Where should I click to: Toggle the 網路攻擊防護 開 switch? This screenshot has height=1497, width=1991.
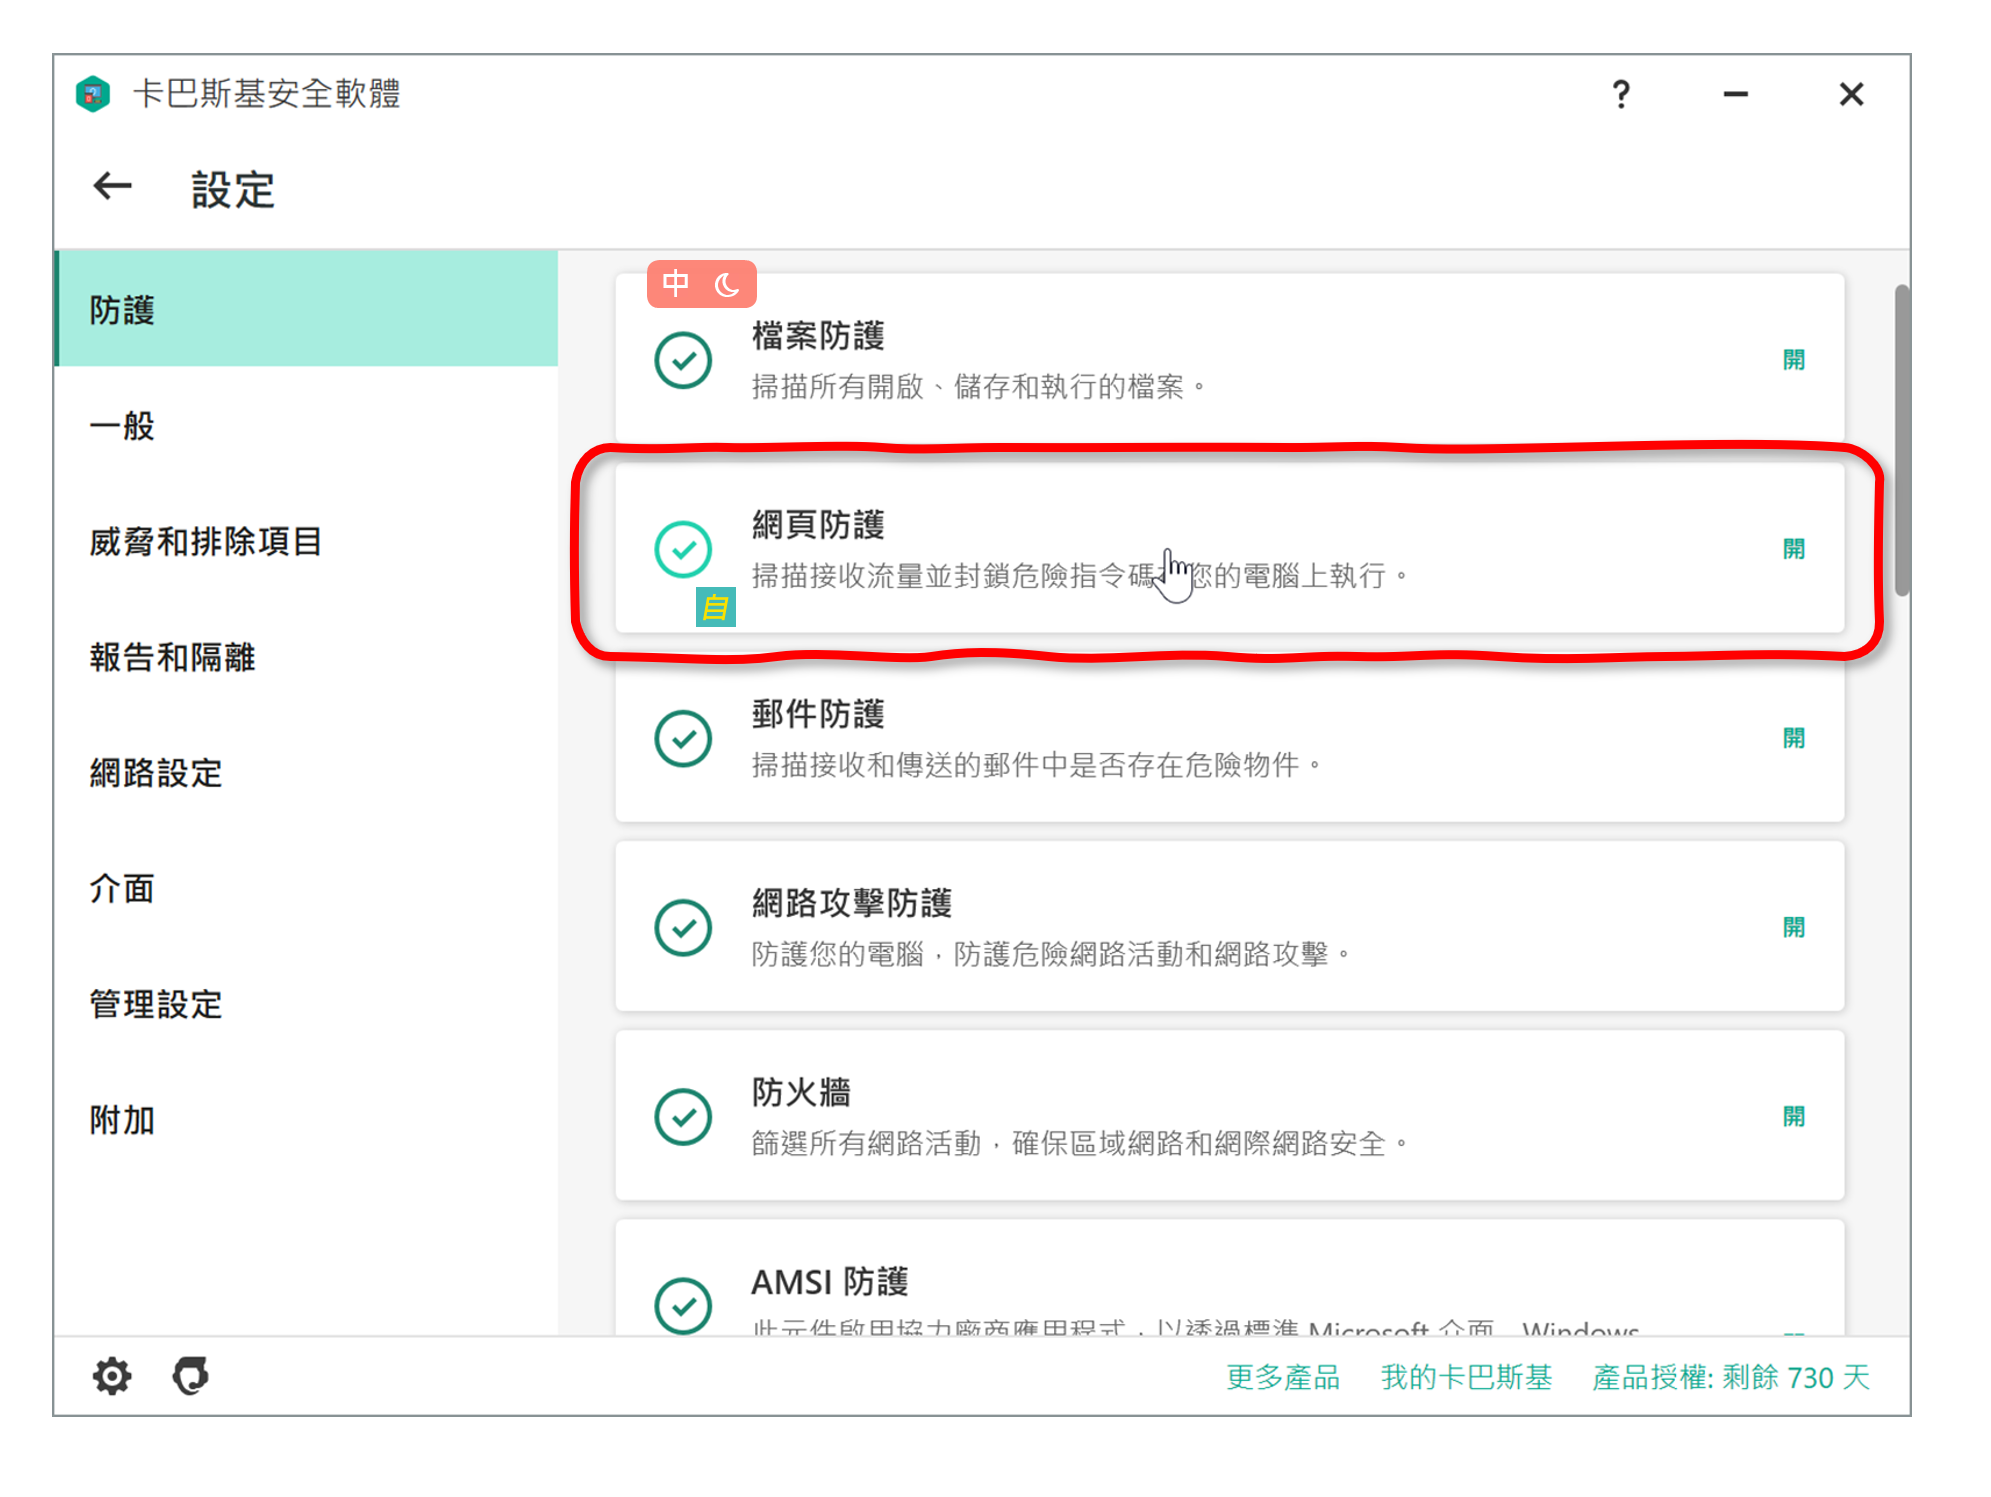1793,927
